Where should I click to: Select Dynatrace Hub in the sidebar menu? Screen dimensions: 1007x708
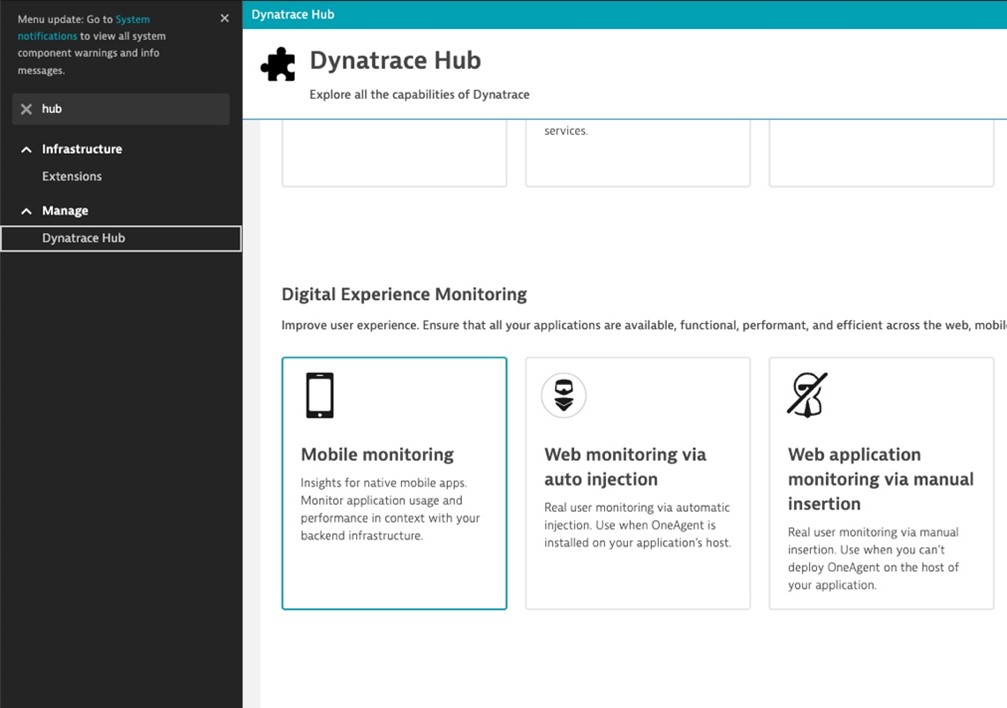[84, 238]
